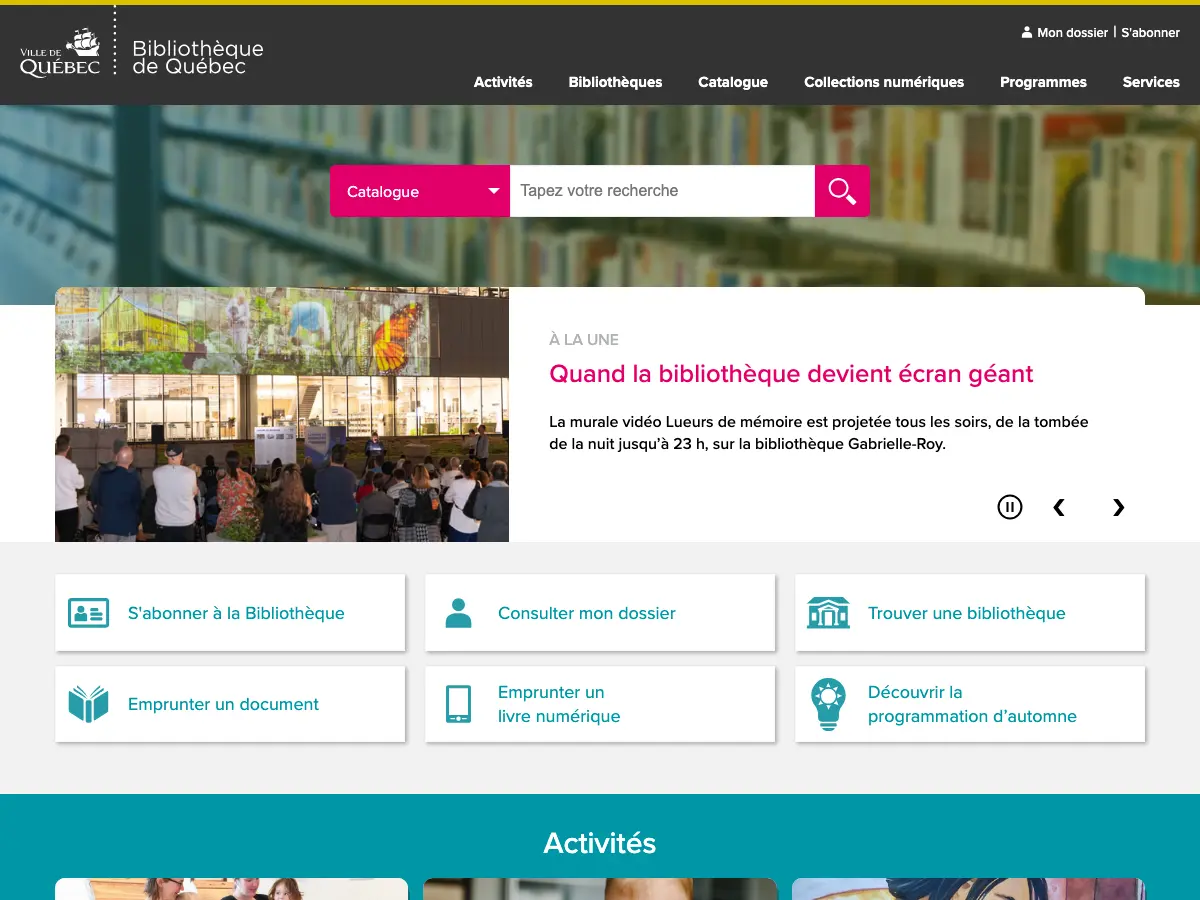Click the Lueurs de mémoire description paragraph
Screen dimensions: 1200x900
(819, 433)
